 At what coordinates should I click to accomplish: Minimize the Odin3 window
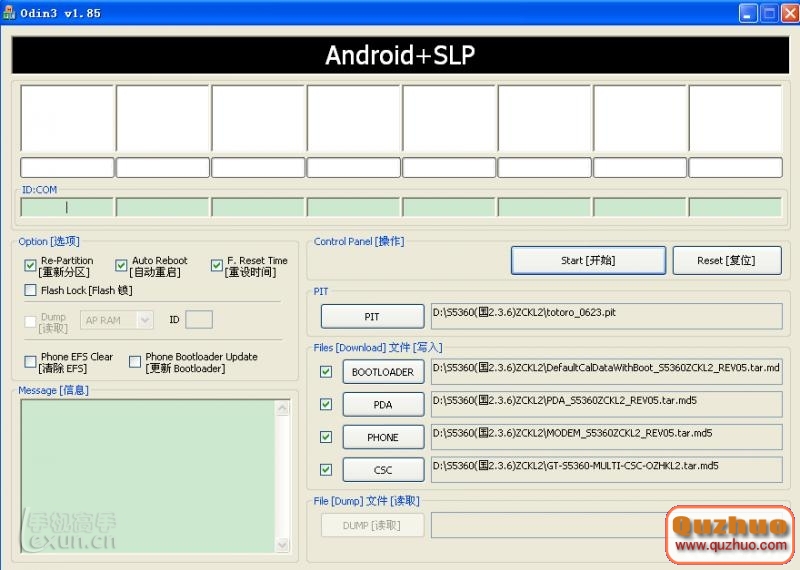point(748,13)
